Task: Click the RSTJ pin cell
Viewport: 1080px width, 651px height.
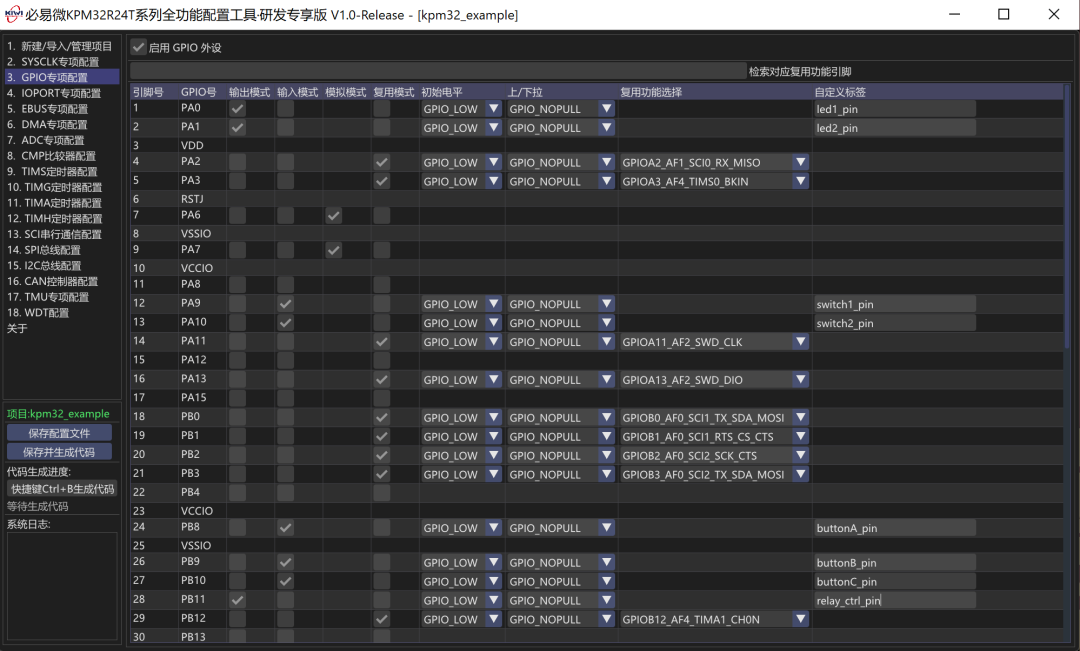Action: 192,198
